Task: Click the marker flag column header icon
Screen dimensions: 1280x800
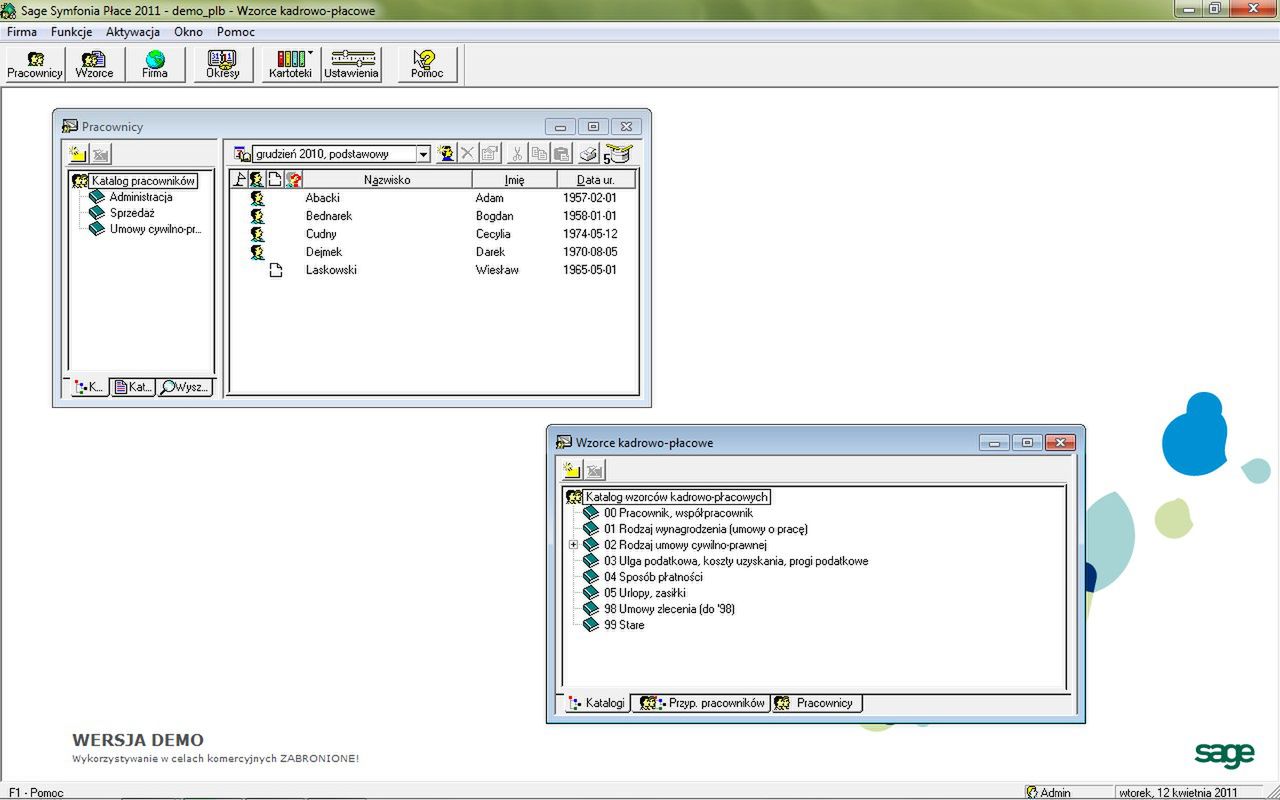Action: tap(238, 180)
